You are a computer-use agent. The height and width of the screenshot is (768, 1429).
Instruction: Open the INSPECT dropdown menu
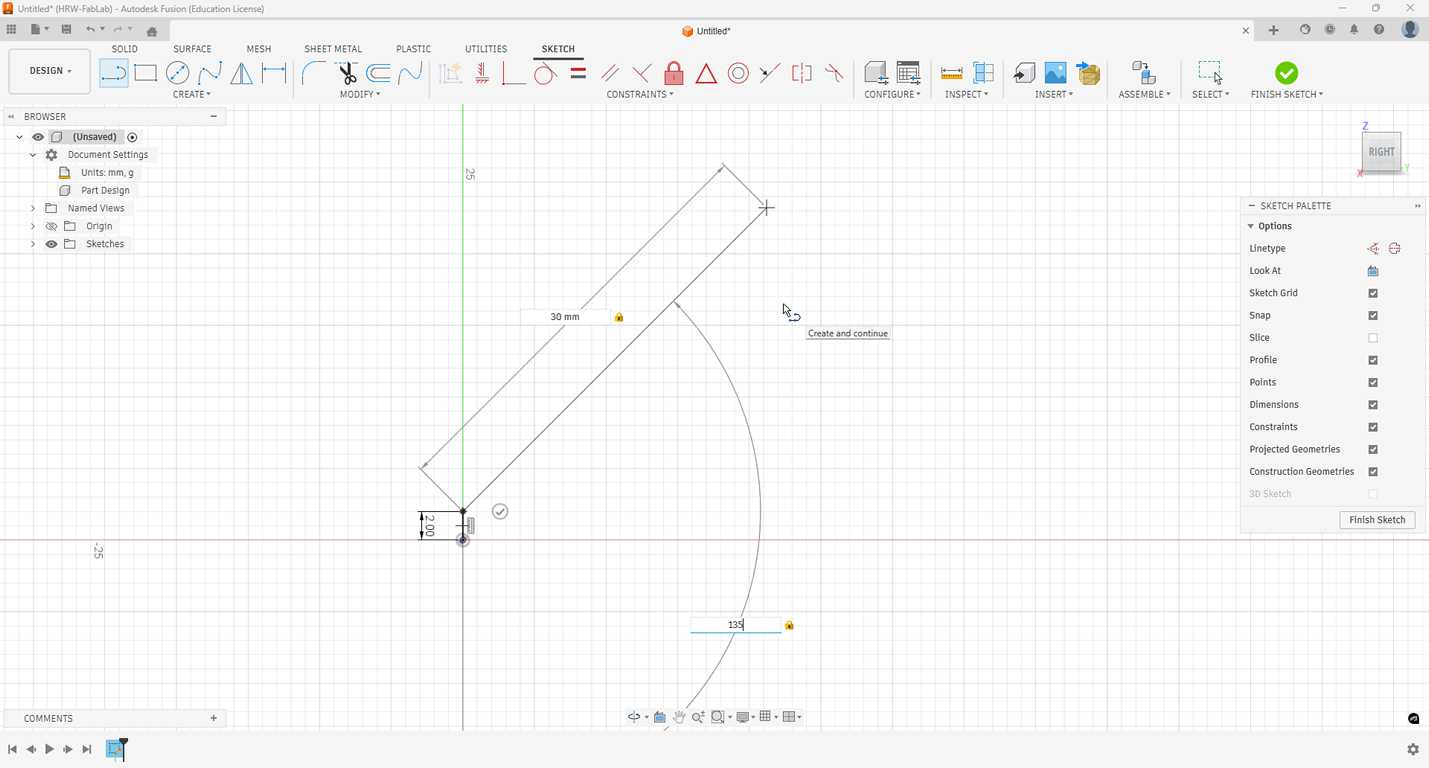coord(966,94)
